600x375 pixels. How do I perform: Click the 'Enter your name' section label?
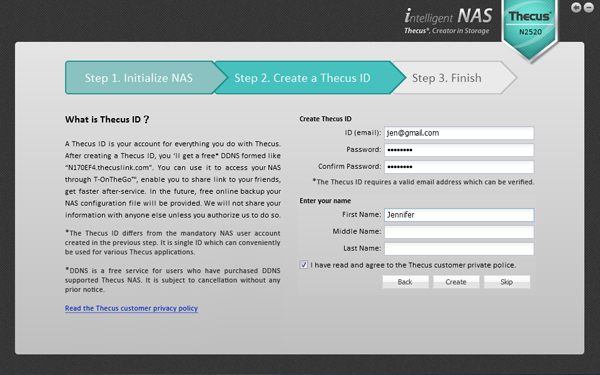pos(325,201)
